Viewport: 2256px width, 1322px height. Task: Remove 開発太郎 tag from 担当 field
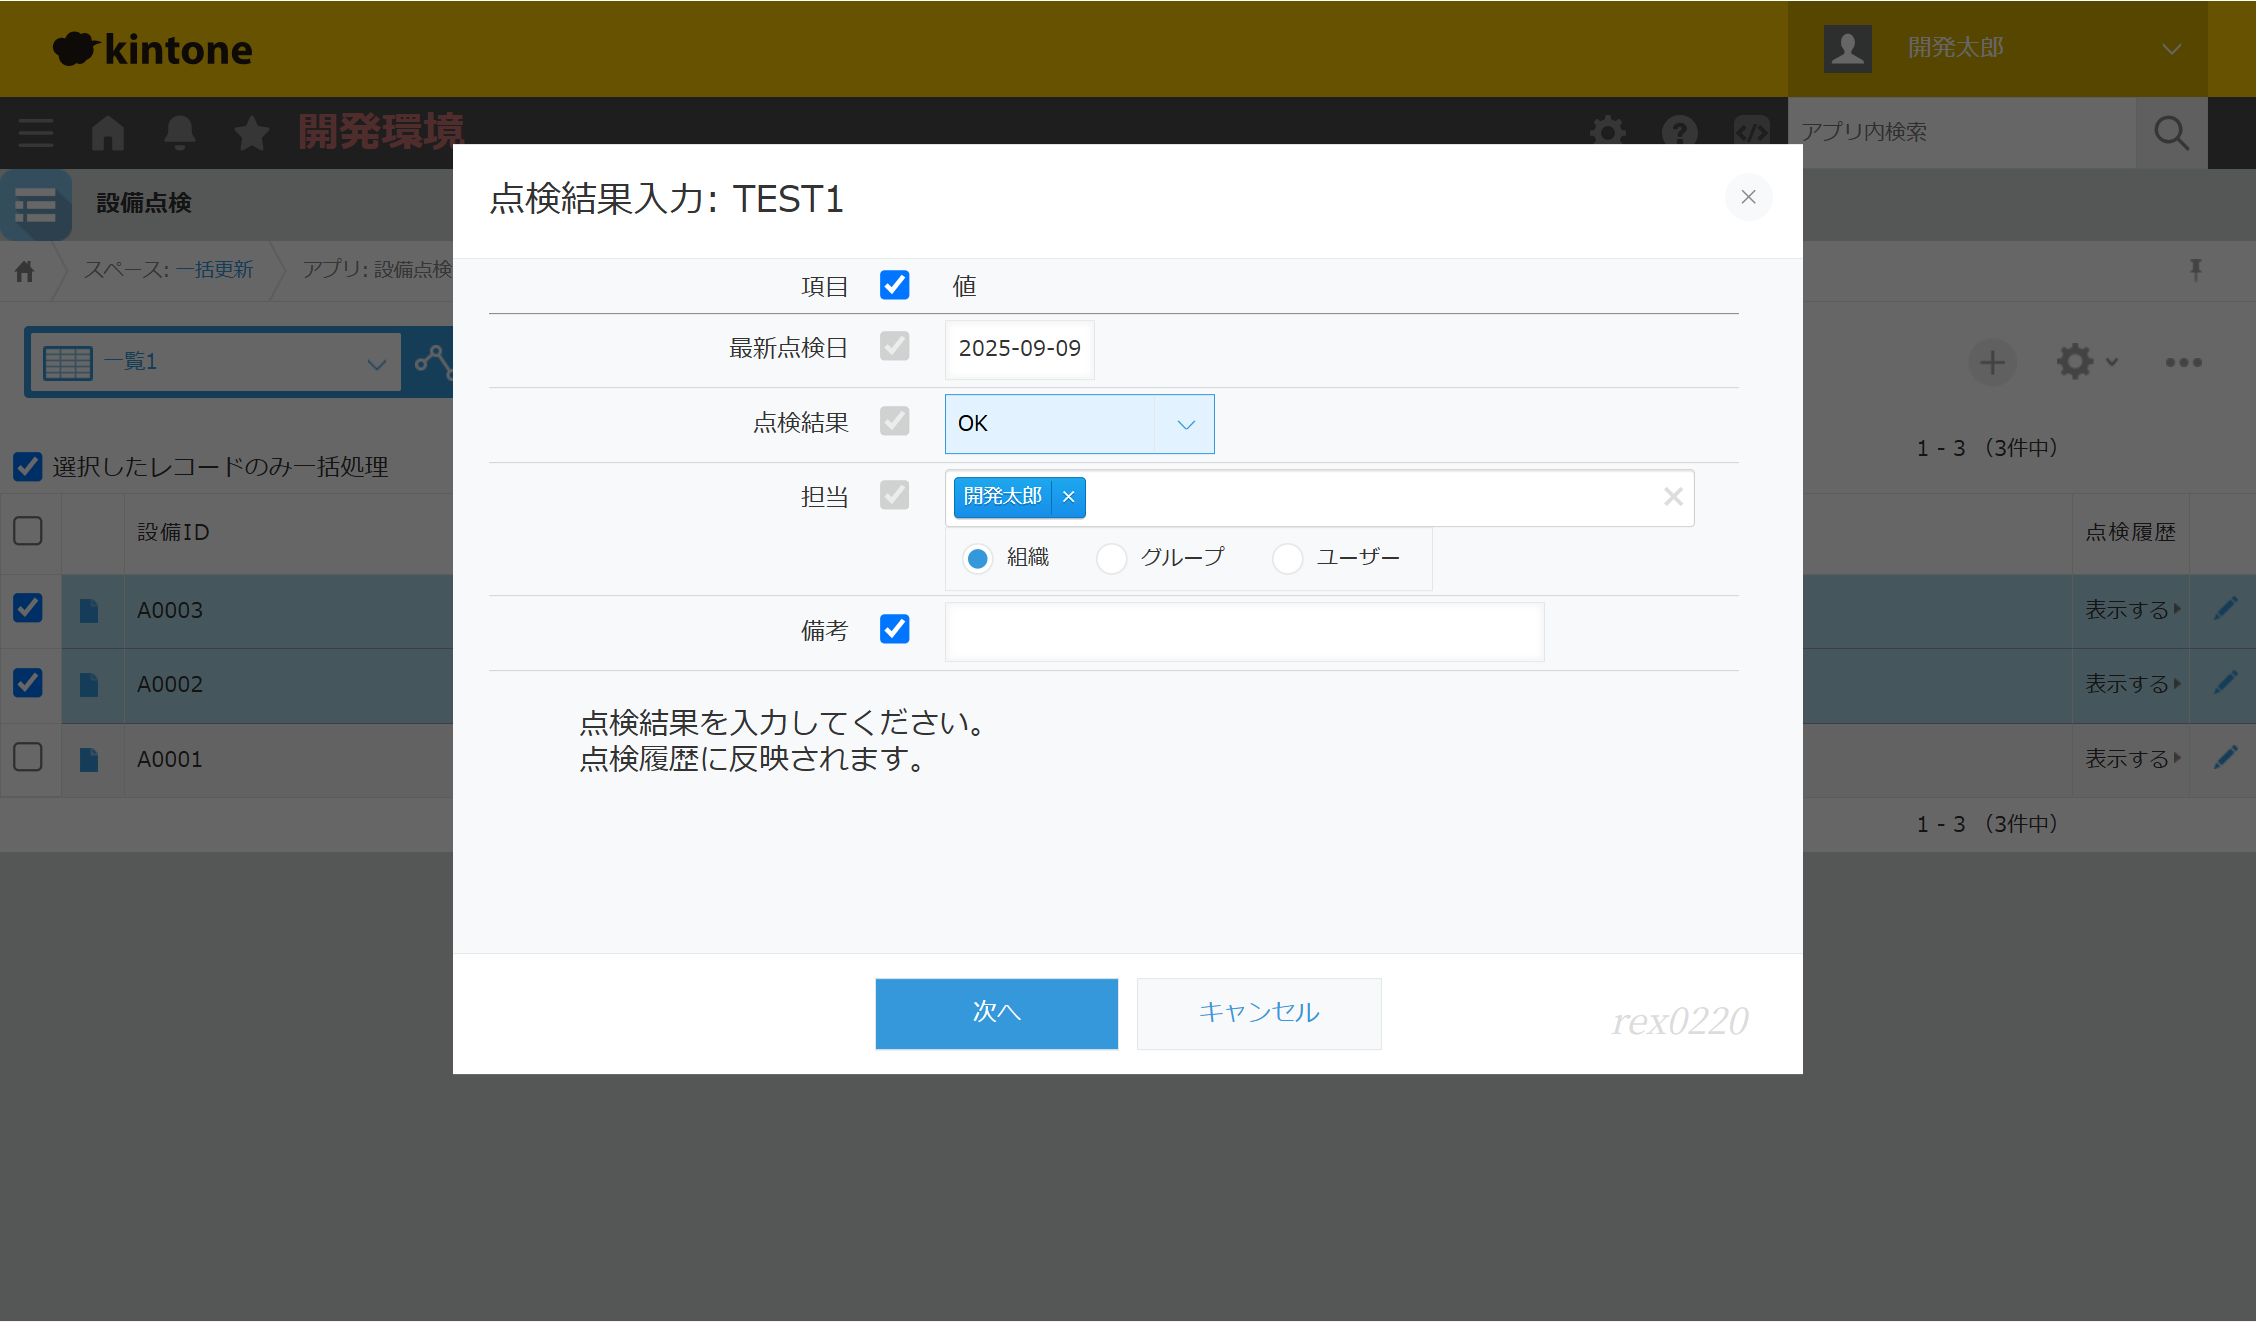coord(1068,497)
